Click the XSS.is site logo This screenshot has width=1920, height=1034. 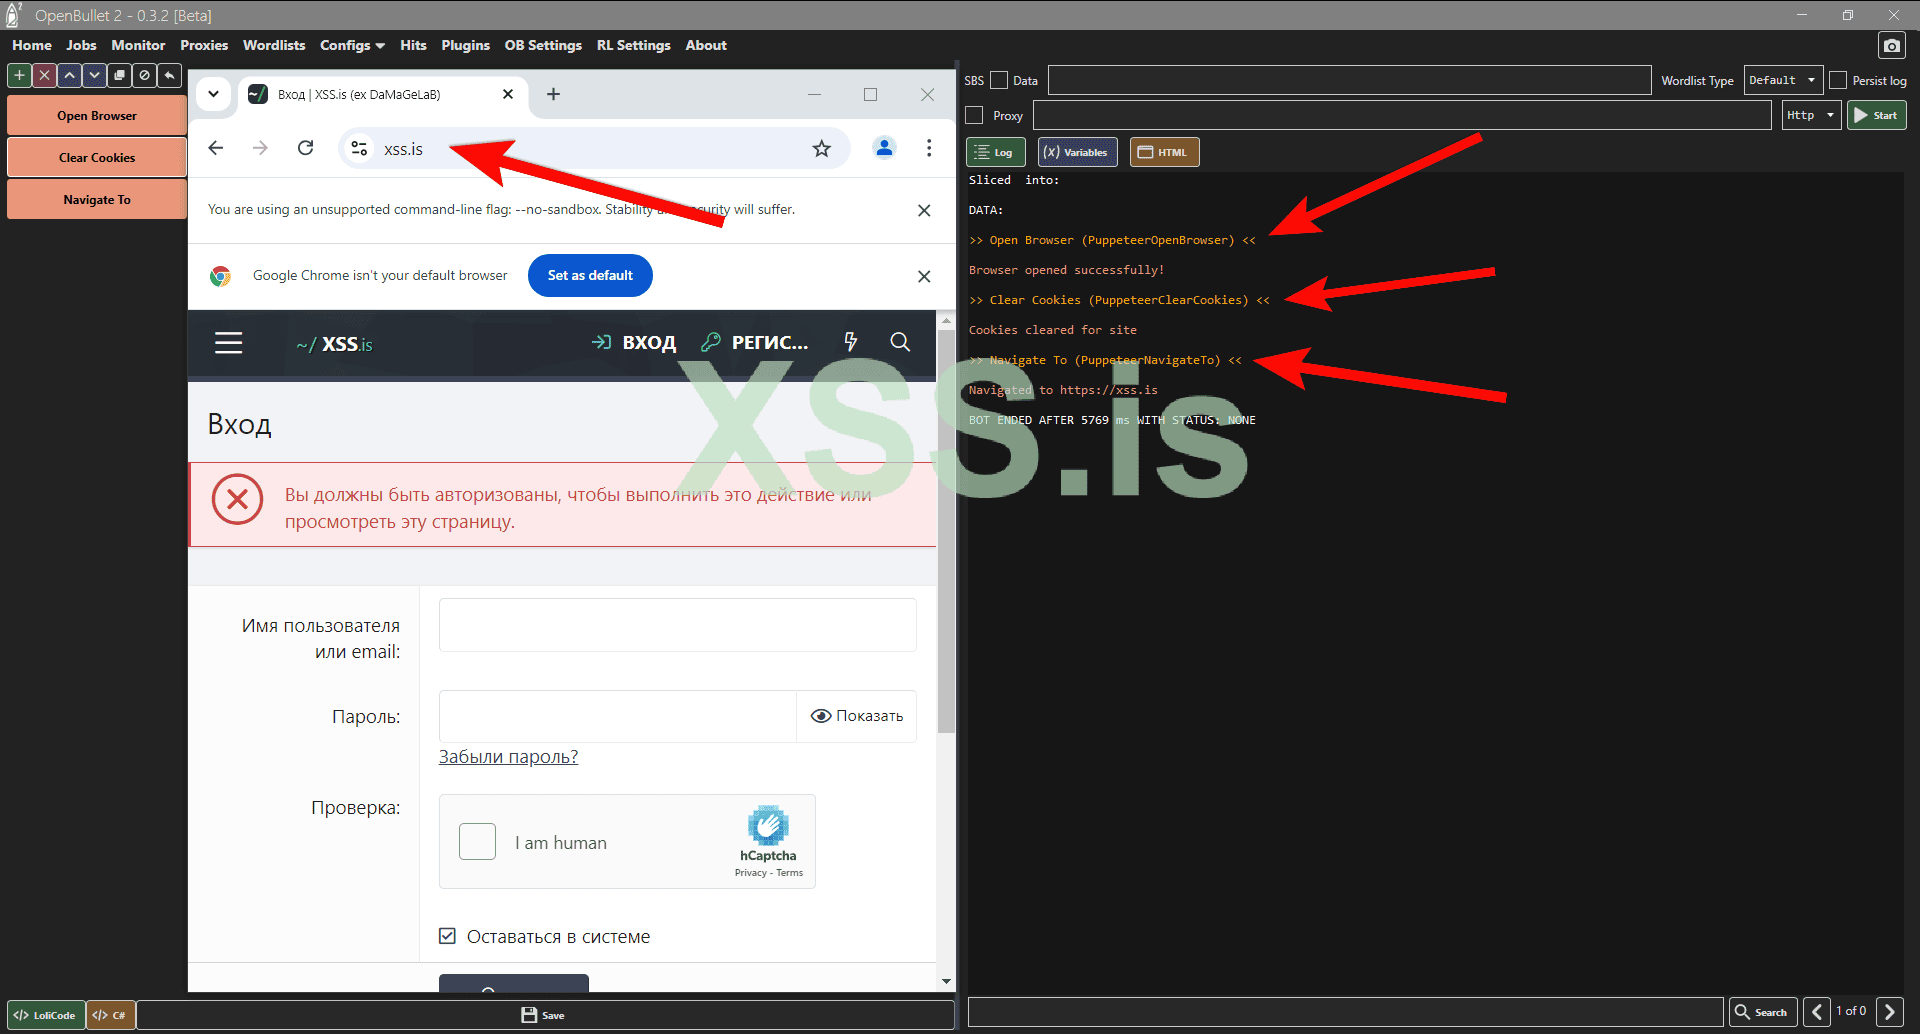click(x=335, y=344)
